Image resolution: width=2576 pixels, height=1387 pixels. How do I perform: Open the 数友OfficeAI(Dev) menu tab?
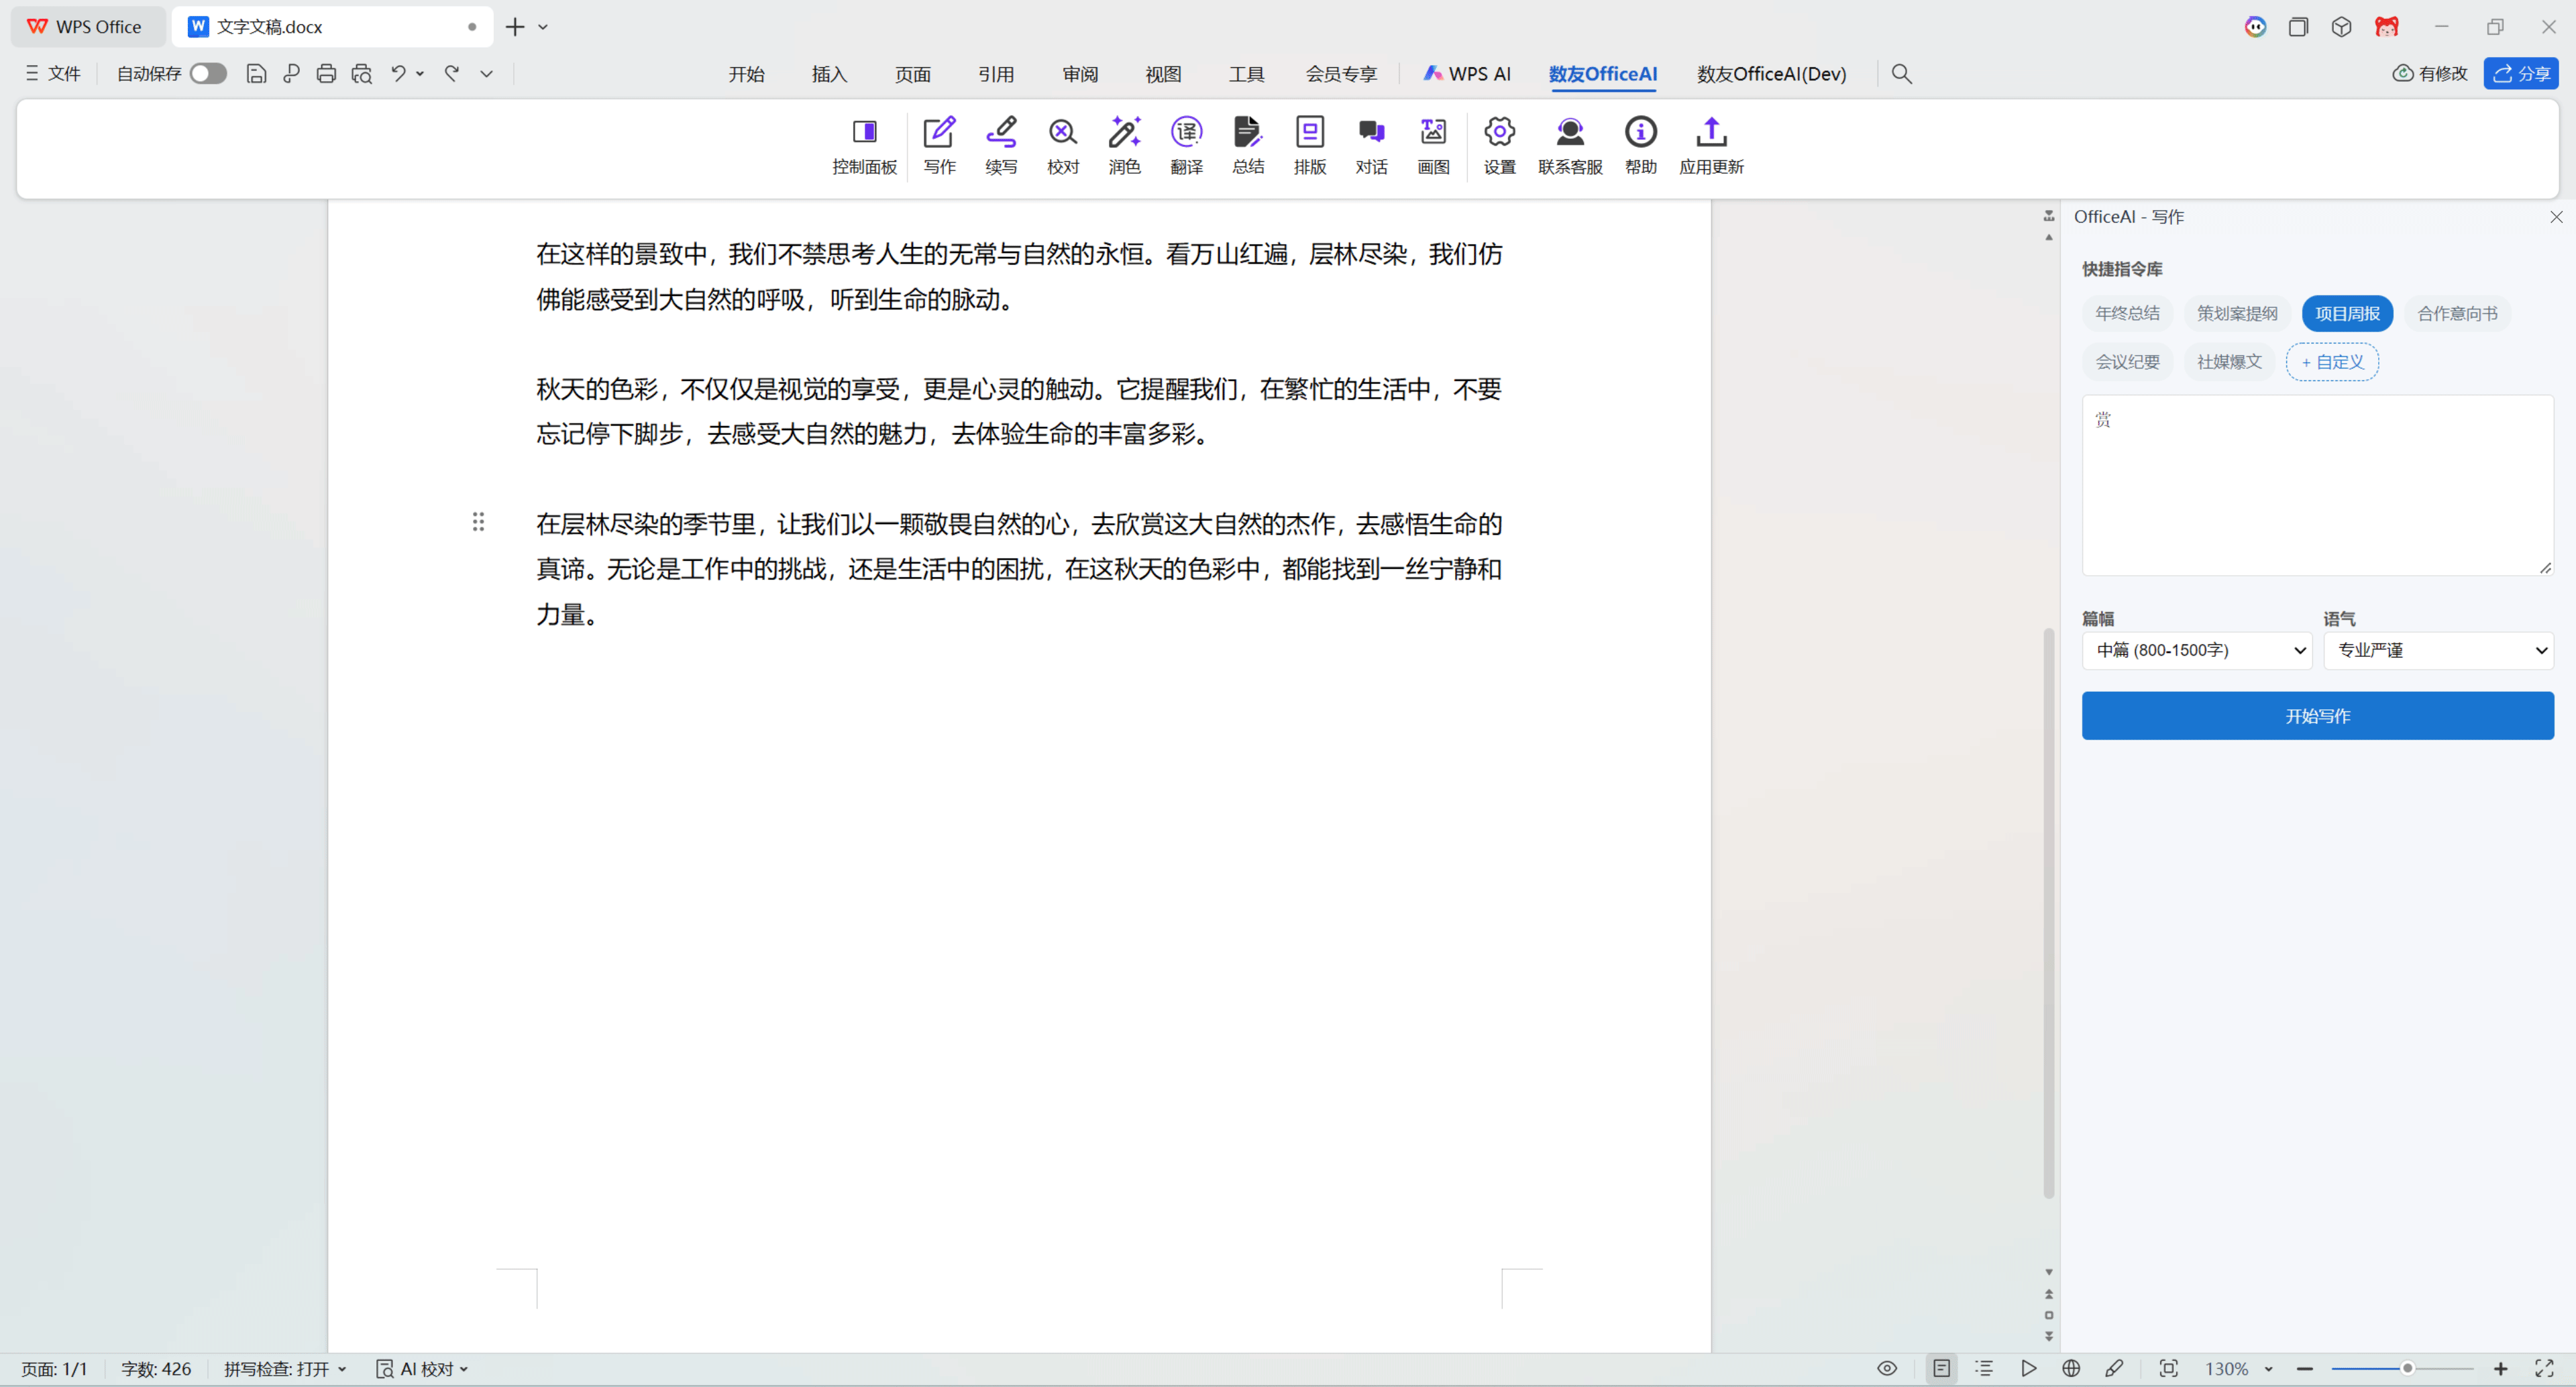tap(1771, 73)
